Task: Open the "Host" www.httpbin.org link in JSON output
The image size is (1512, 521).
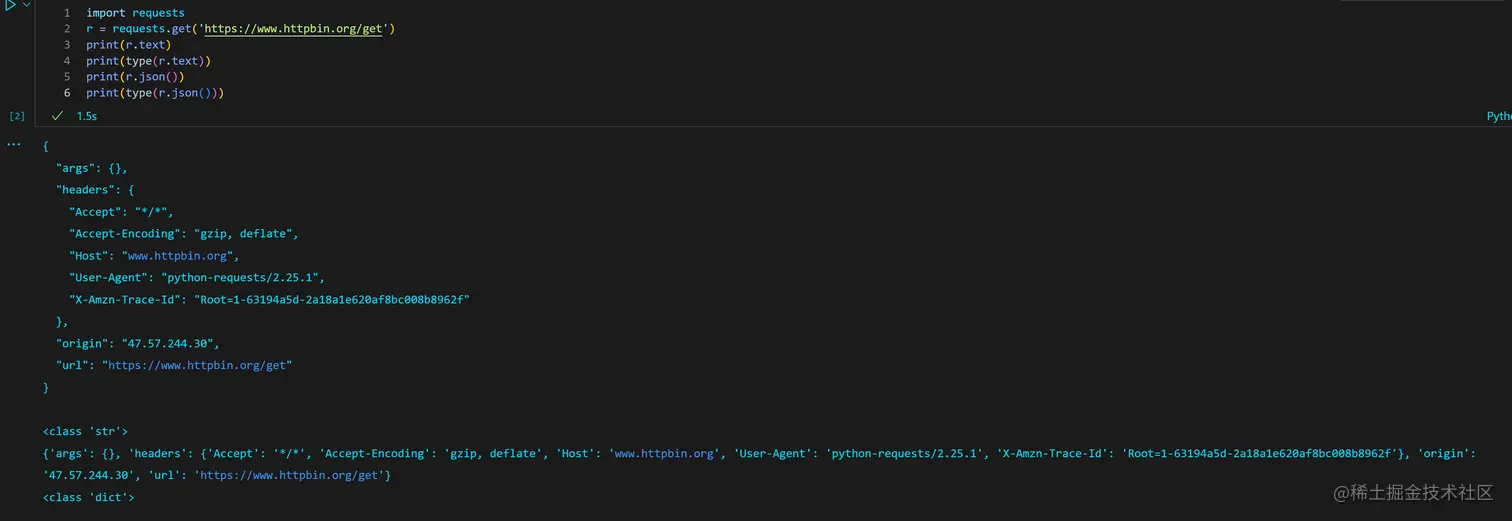Action: pyautogui.click(x=180, y=255)
